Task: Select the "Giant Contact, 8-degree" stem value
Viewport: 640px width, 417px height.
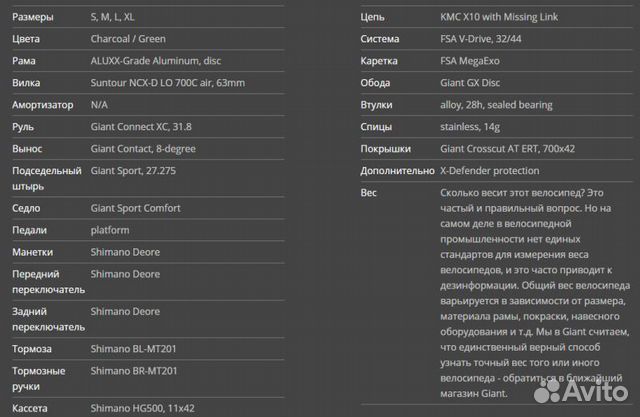Action: 143,148
